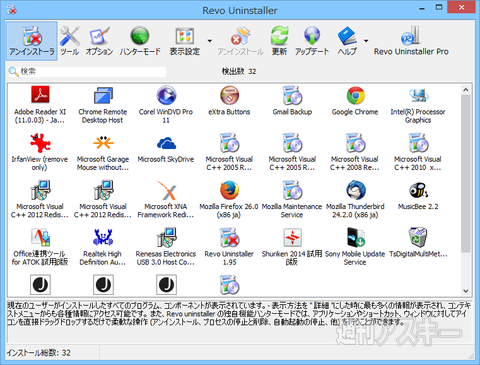The image size is (480, 365).
Task: Select Corel WinDVD Pro 11 icon
Action: click(166, 95)
